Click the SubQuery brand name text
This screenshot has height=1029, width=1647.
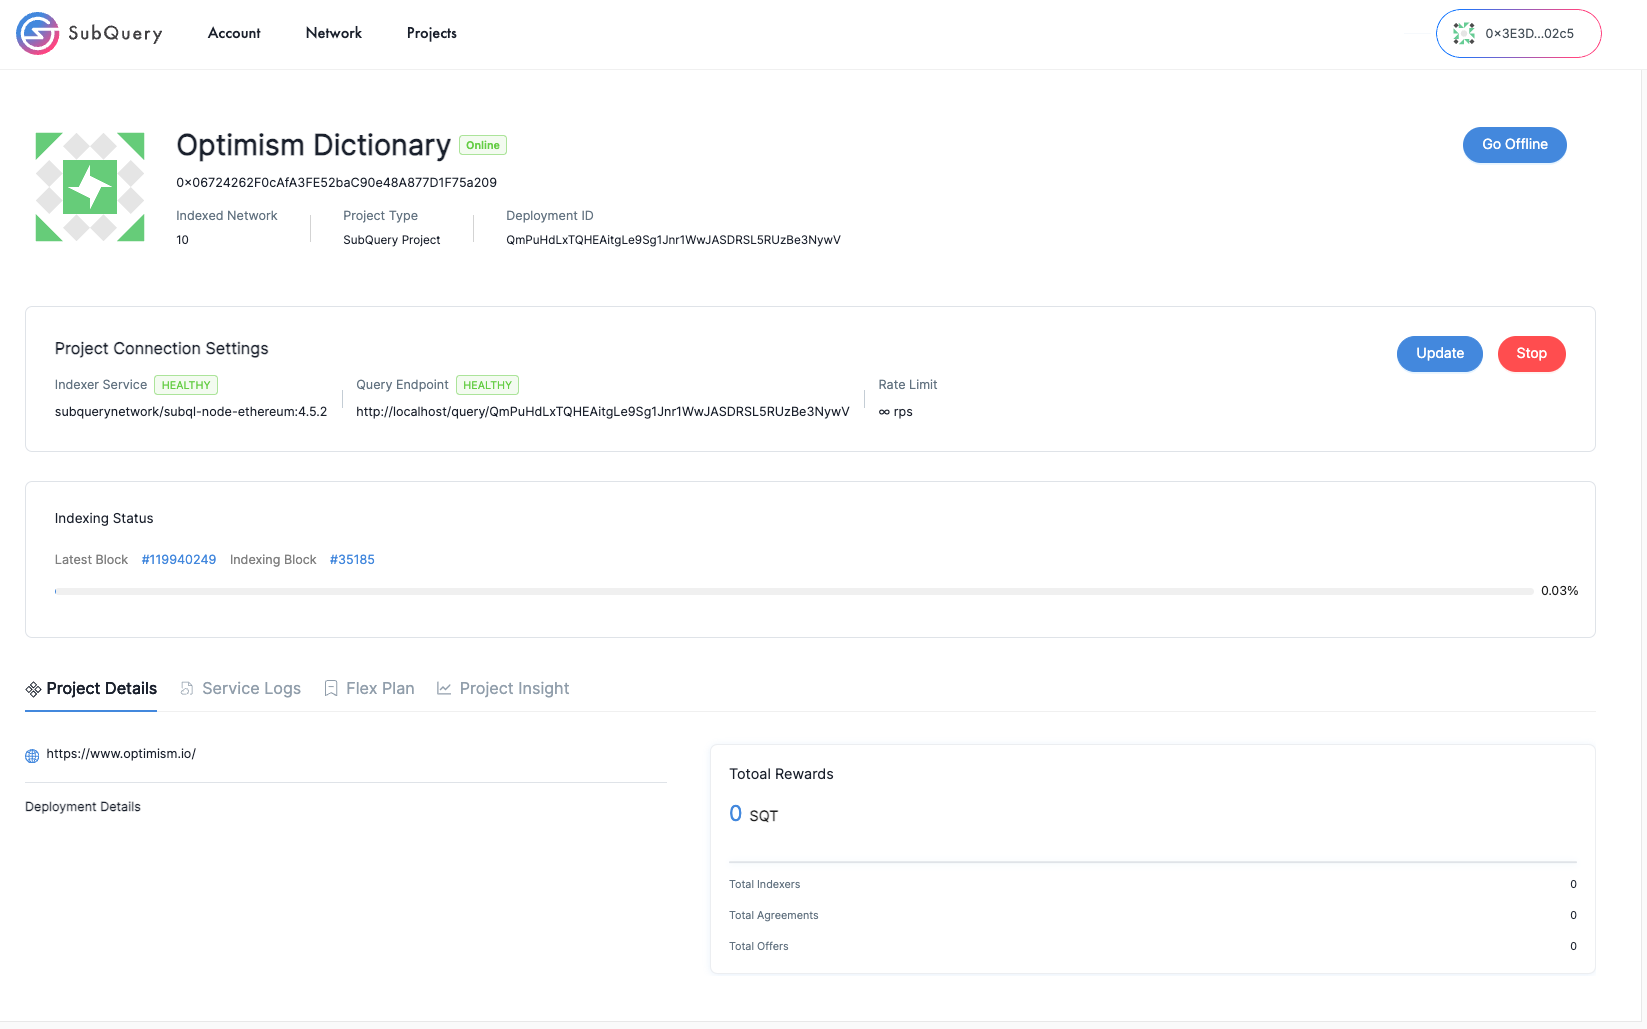(x=115, y=34)
